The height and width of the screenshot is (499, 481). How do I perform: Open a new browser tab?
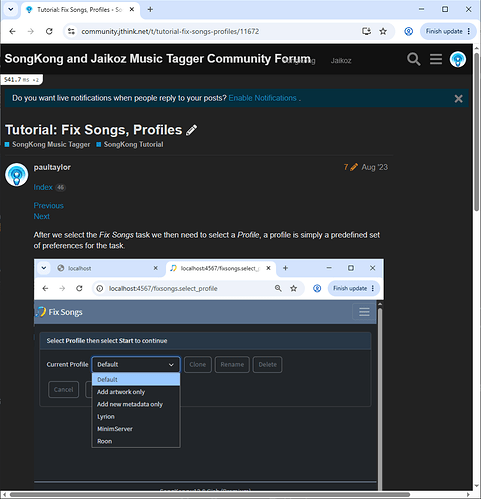point(150,9)
